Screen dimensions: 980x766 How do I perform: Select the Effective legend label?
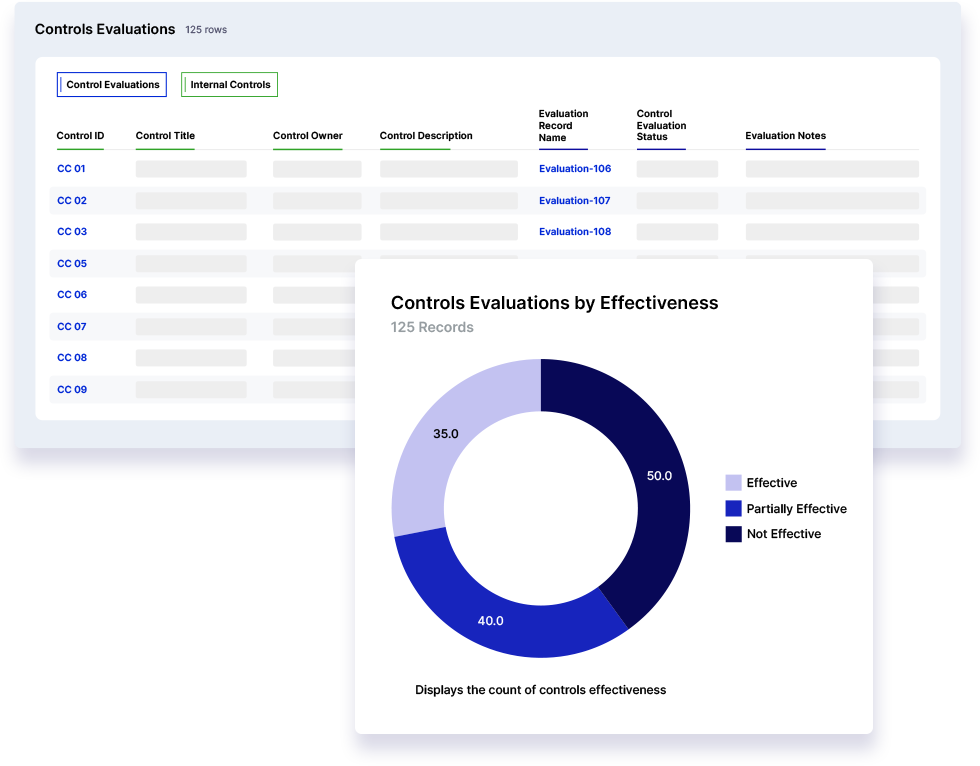(772, 483)
